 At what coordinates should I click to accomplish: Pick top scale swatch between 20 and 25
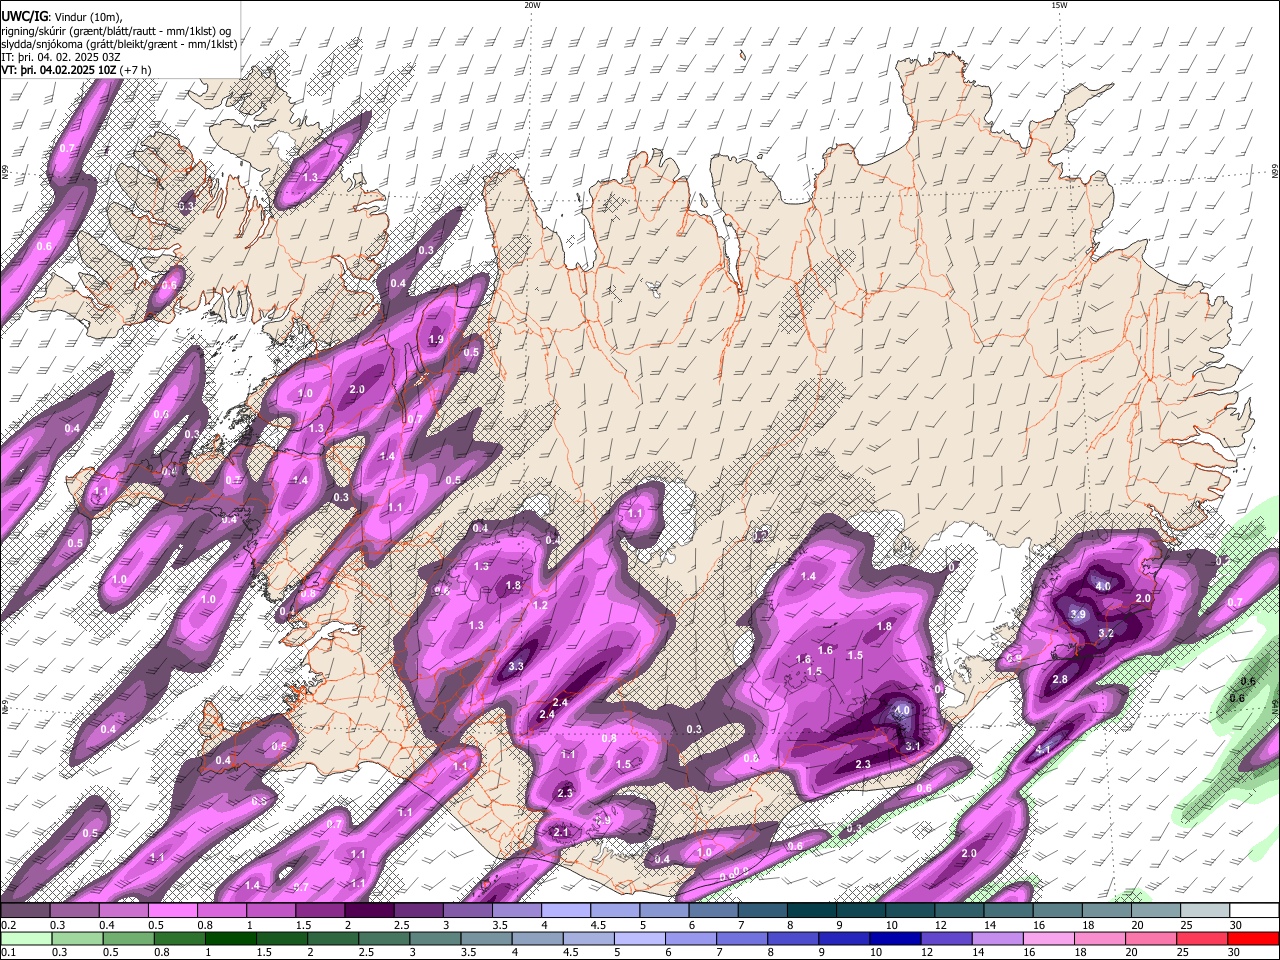[x=1156, y=910]
